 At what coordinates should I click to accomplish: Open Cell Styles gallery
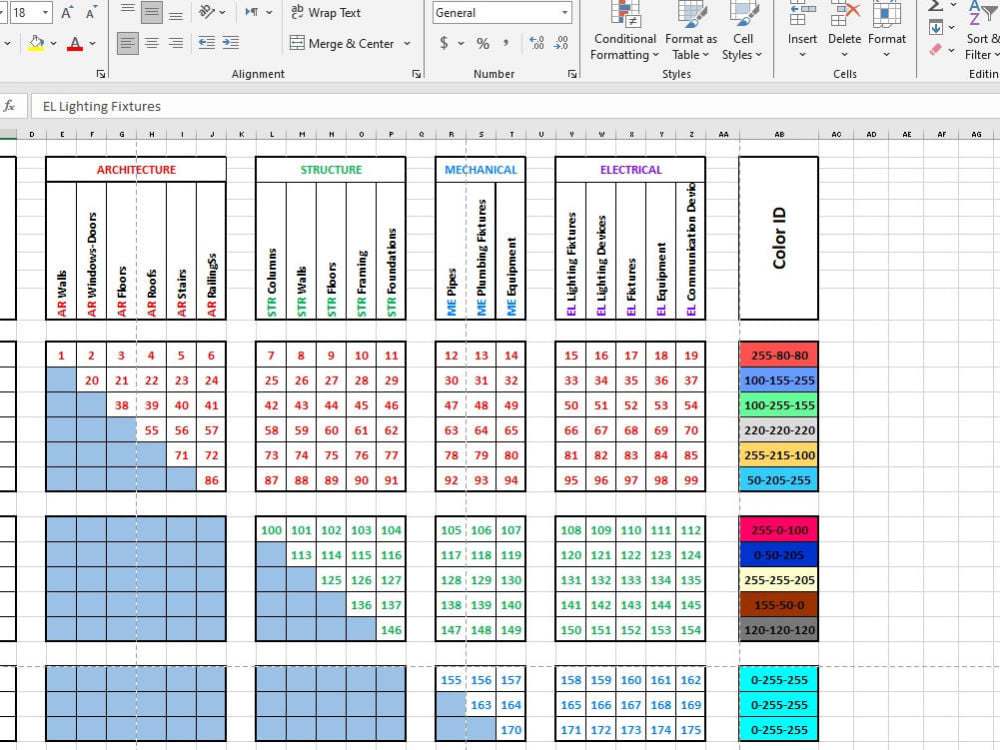(742, 32)
